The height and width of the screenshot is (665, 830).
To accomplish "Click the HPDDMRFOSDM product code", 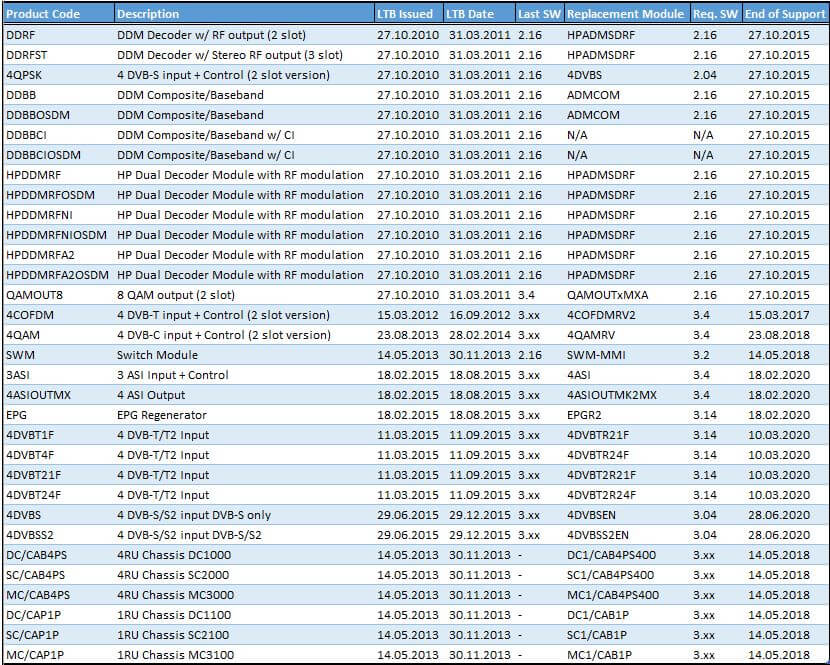I will tap(50, 195).
